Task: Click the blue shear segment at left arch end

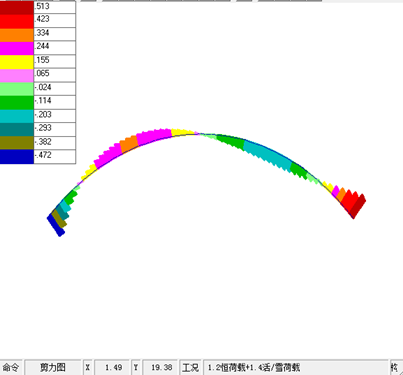Action: click(x=56, y=225)
